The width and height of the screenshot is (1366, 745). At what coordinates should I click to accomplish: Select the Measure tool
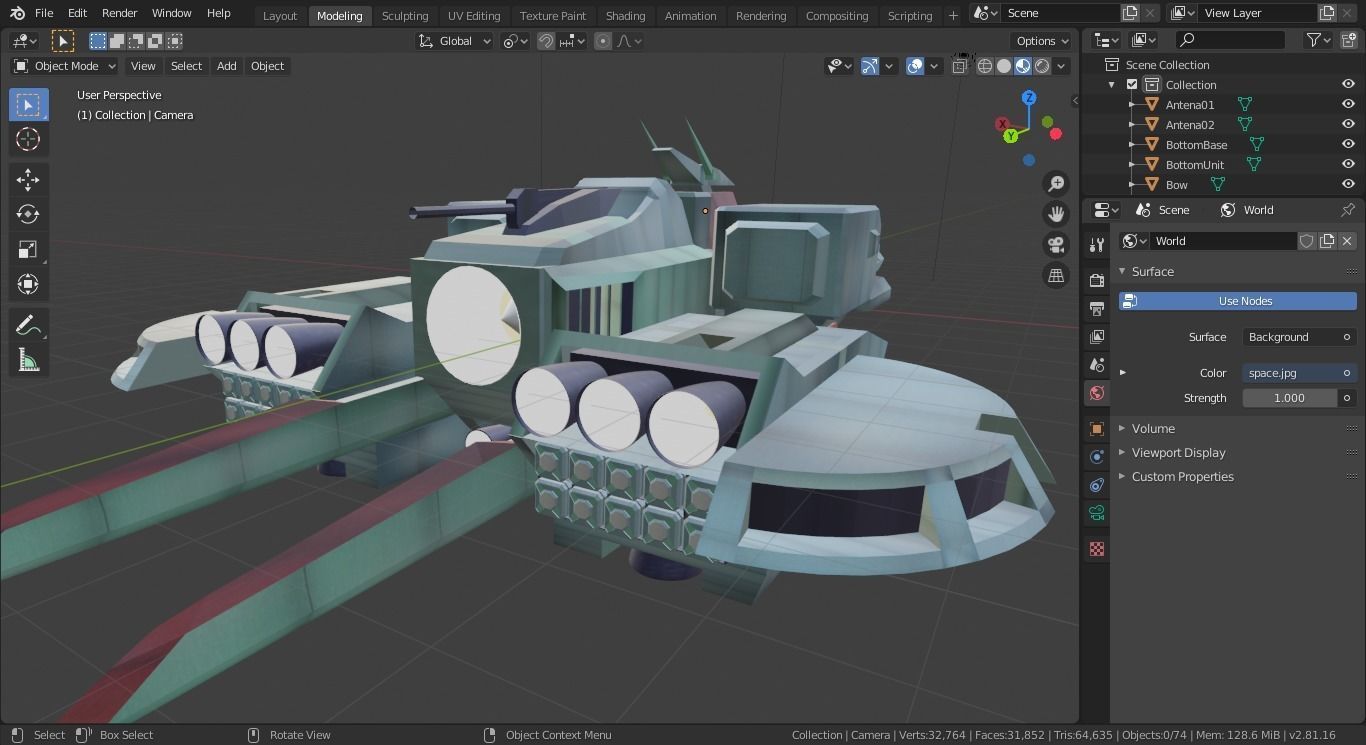[x=28, y=359]
